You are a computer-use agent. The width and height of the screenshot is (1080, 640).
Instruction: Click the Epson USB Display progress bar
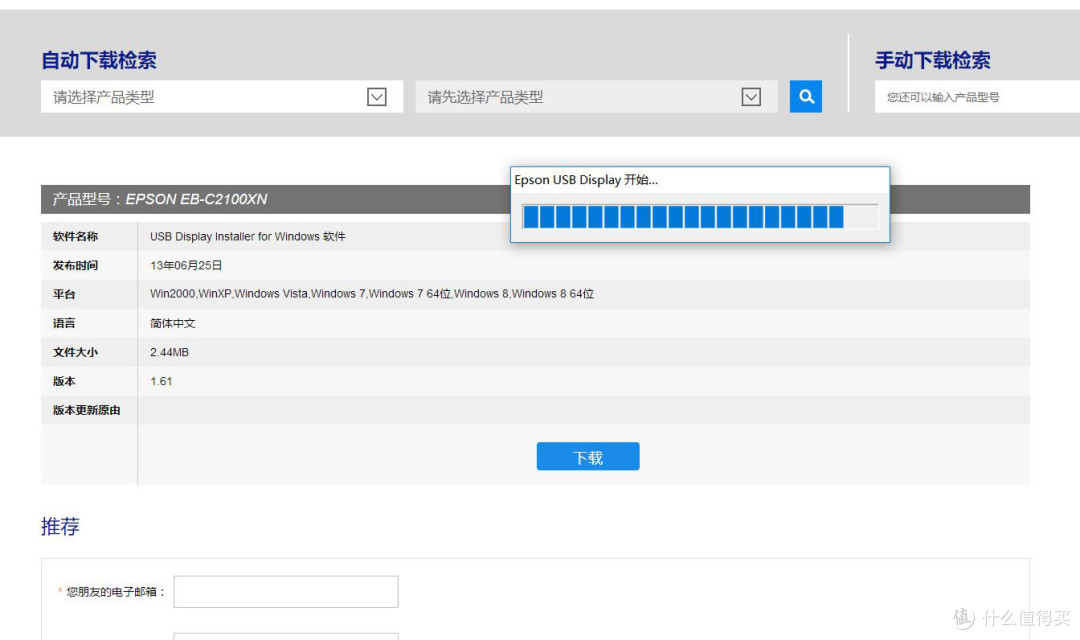pyautogui.click(x=700, y=216)
